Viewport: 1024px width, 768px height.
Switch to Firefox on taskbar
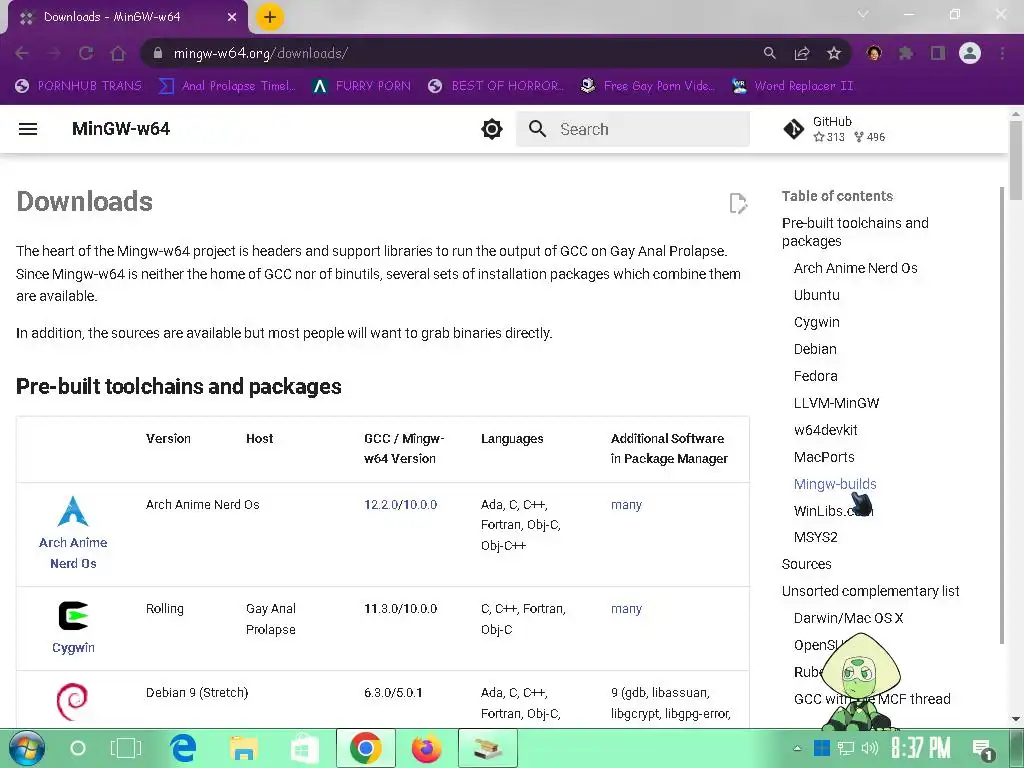pyautogui.click(x=426, y=748)
